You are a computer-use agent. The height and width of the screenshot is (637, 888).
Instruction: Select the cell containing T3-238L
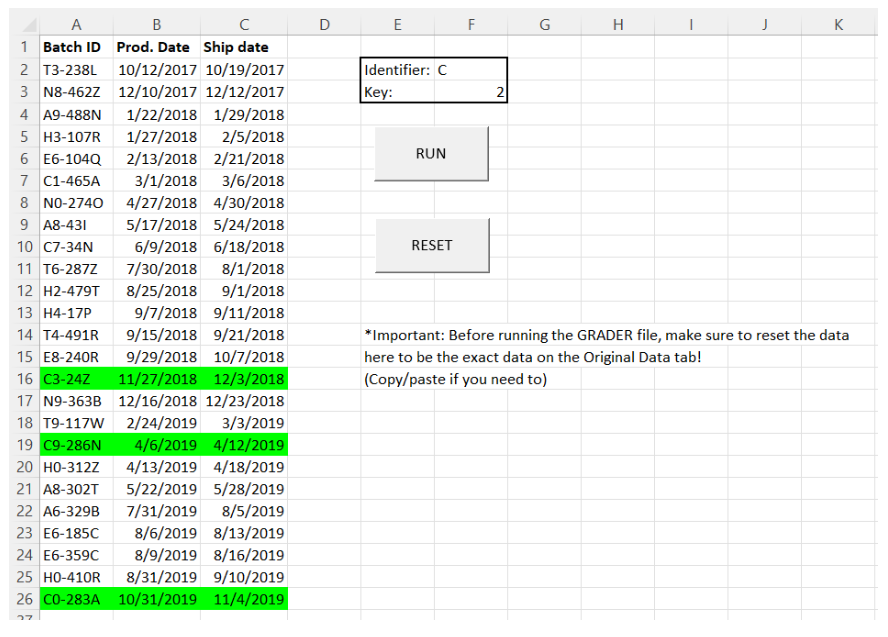tap(76, 69)
